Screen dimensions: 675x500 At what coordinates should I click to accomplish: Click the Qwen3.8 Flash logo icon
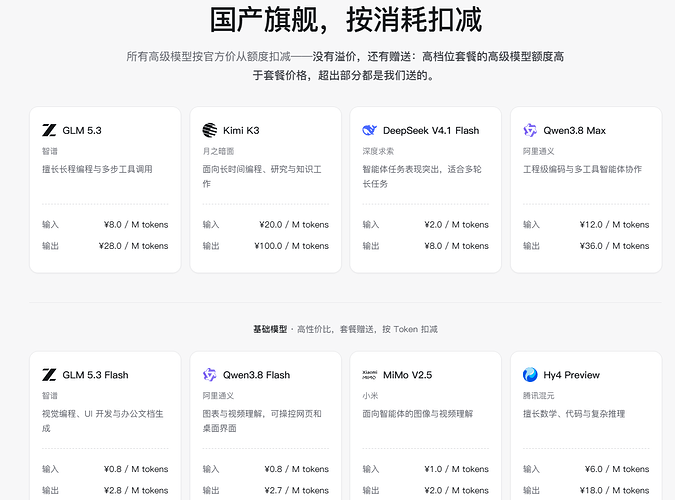[210, 375]
